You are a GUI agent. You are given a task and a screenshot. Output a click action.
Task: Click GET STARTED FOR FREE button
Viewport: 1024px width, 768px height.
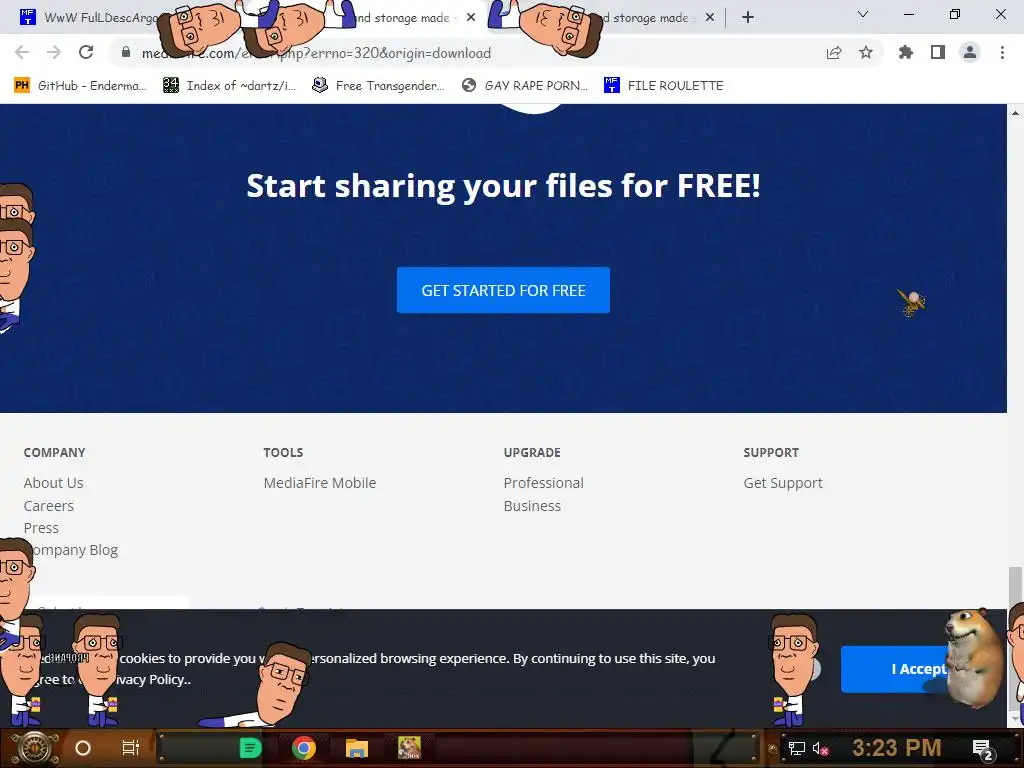[503, 290]
